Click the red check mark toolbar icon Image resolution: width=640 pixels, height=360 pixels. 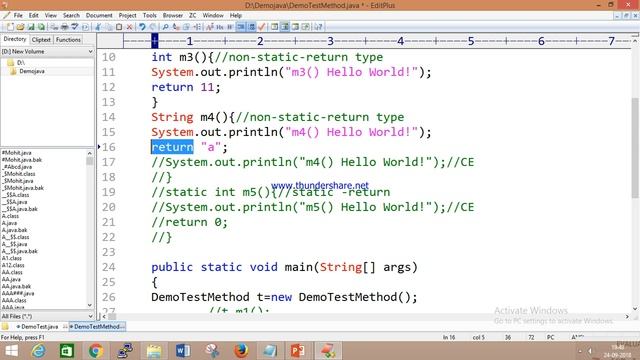point(262,27)
